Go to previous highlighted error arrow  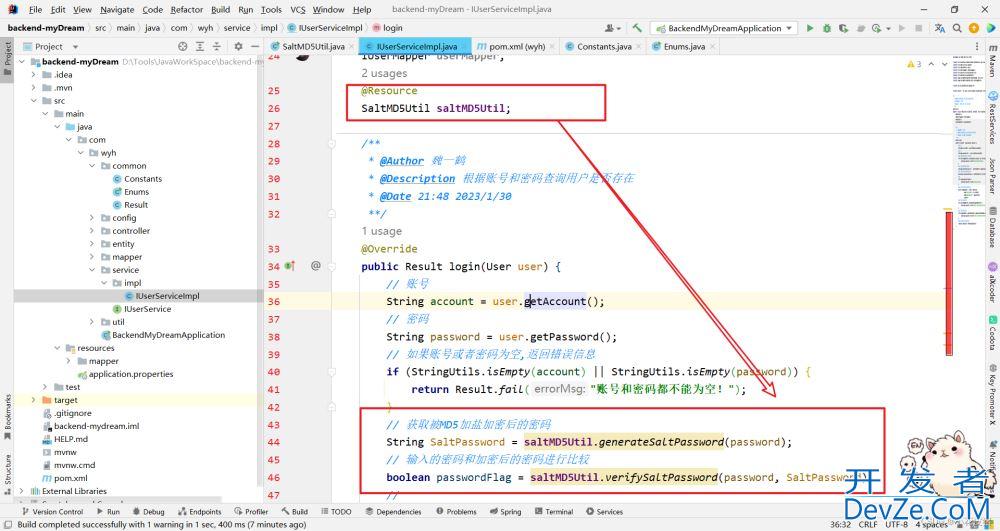pyautogui.click(x=932, y=64)
